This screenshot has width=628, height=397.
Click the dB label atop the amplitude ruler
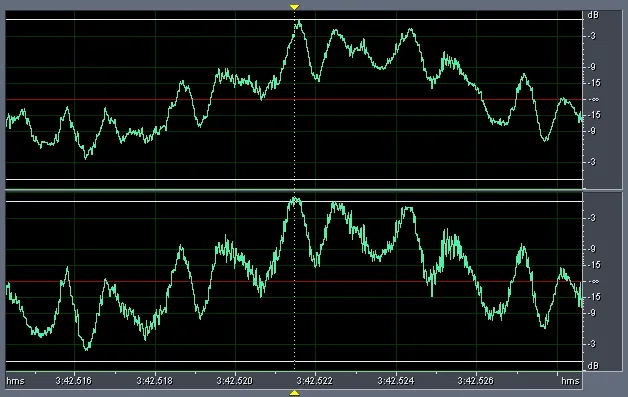[x=593, y=15]
